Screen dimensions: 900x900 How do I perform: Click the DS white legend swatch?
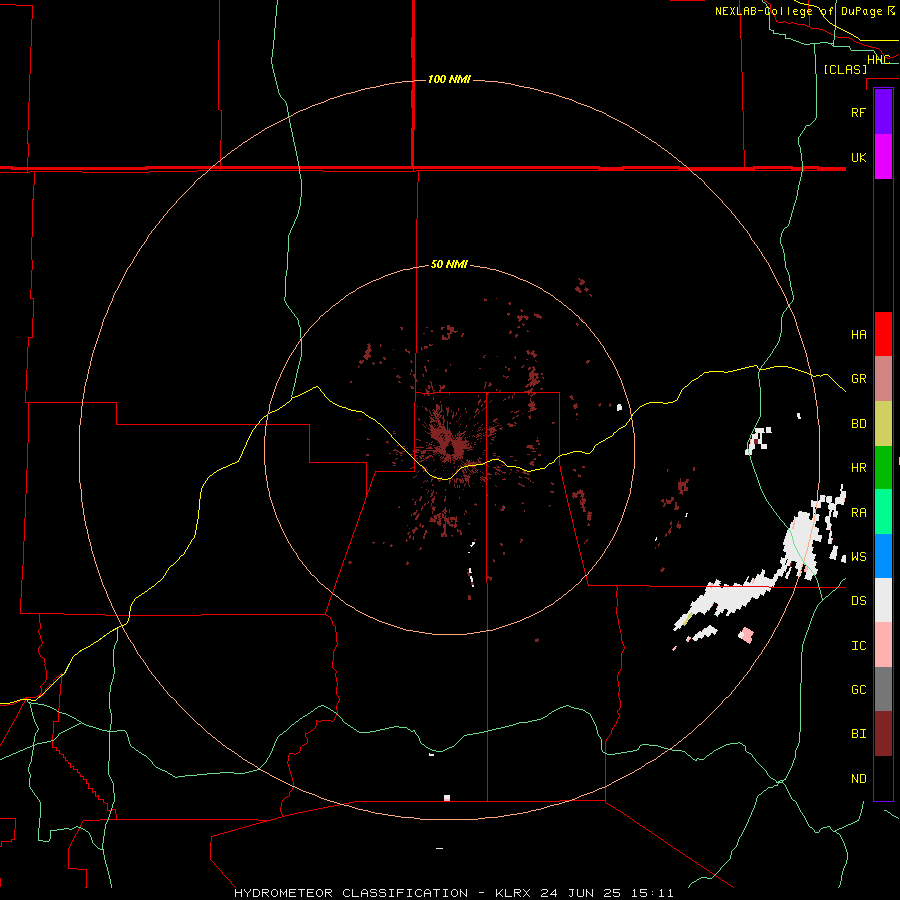[883, 600]
